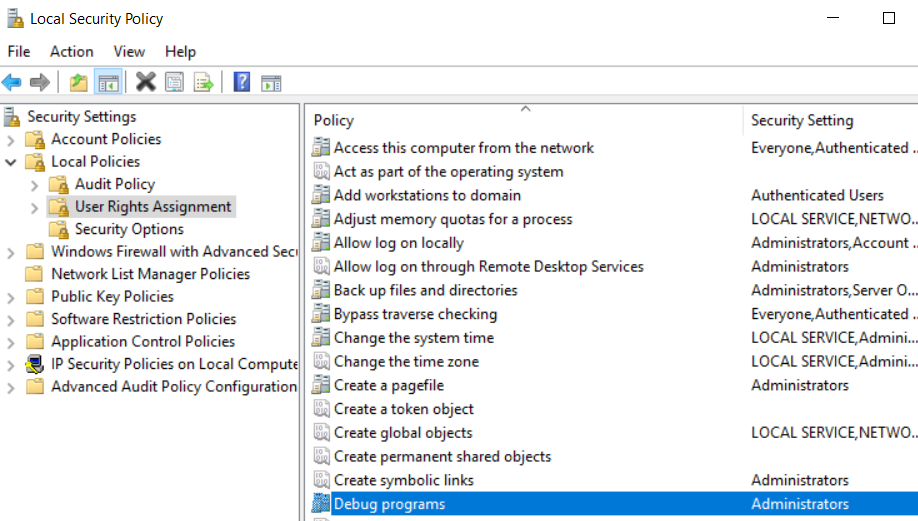
Task: Expand the Account Policies node
Action: [11, 139]
